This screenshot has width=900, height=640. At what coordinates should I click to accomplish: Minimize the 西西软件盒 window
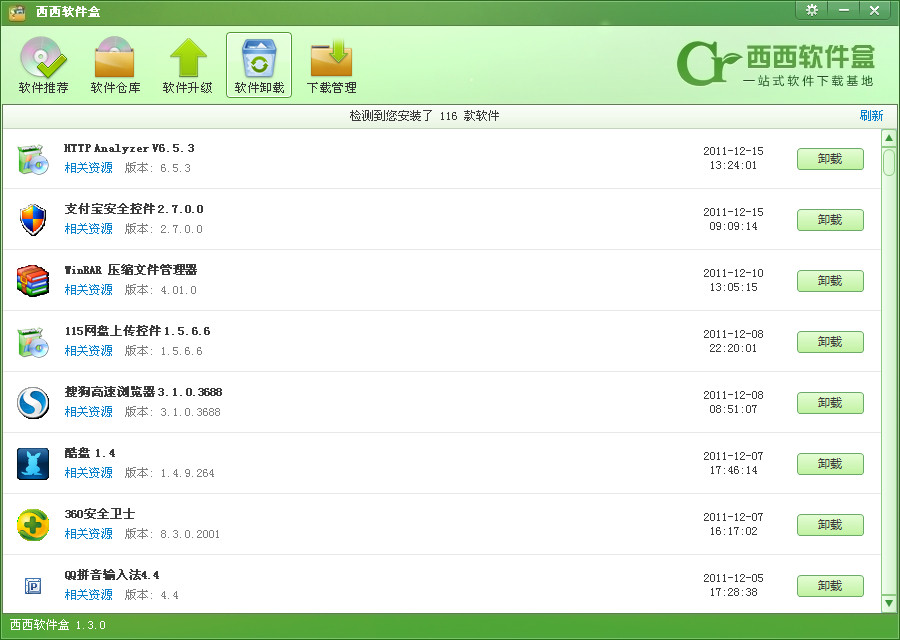point(844,10)
